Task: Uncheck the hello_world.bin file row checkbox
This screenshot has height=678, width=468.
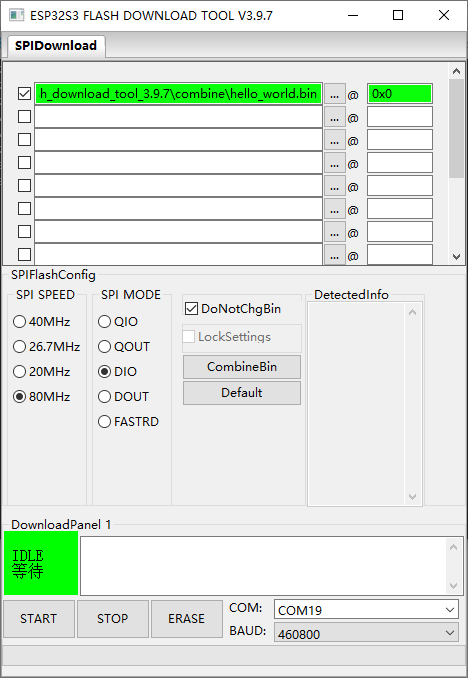Action: [25, 93]
